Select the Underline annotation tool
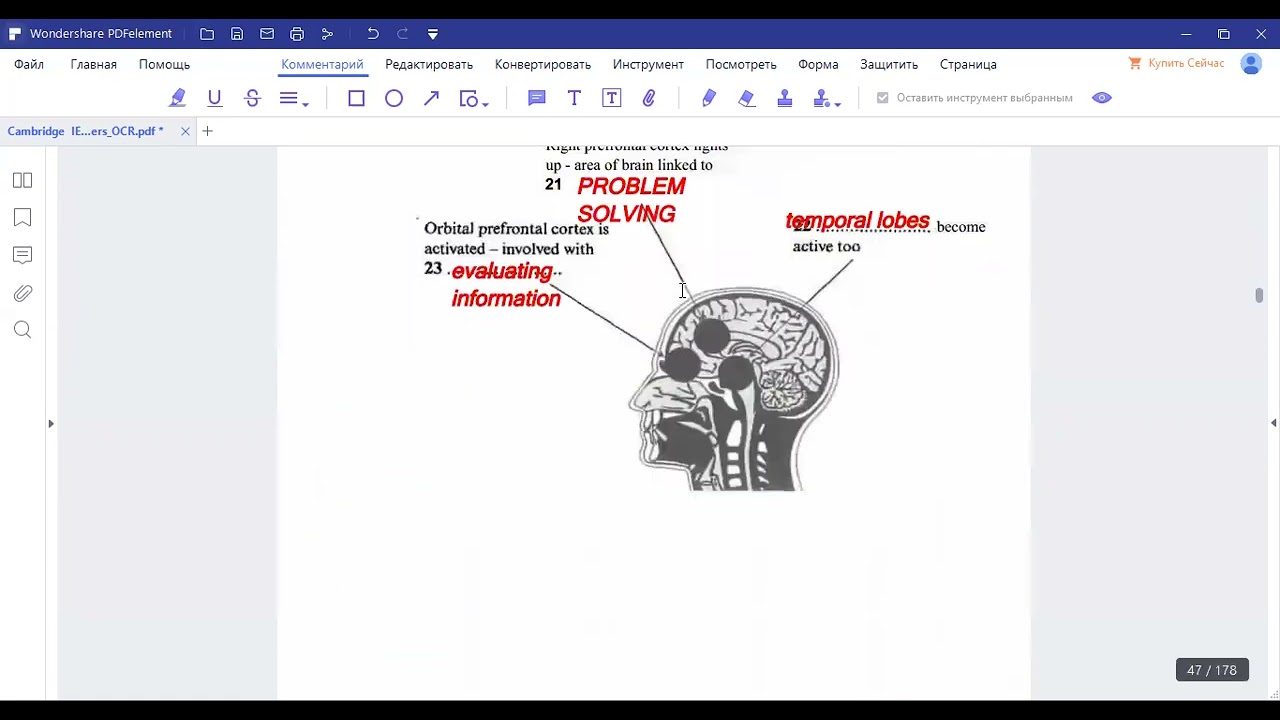Screen dimensions: 1280x720 (214, 98)
